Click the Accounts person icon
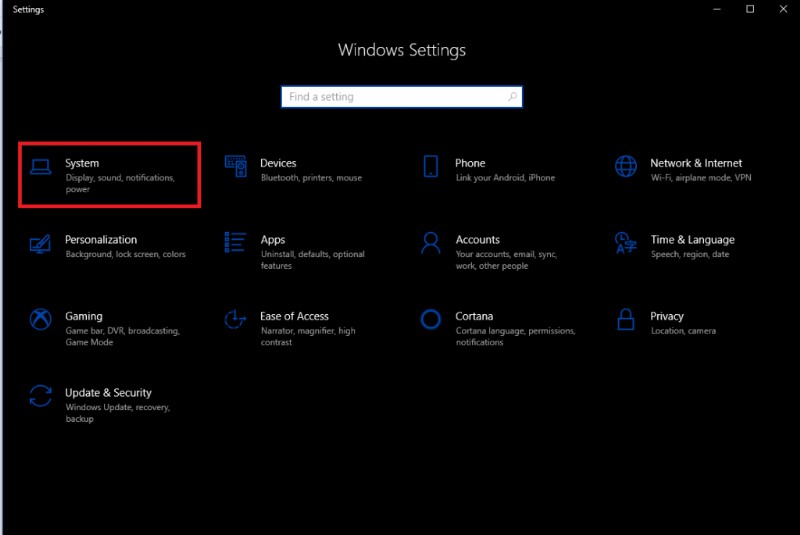This screenshot has width=800, height=535. point(431,243)
